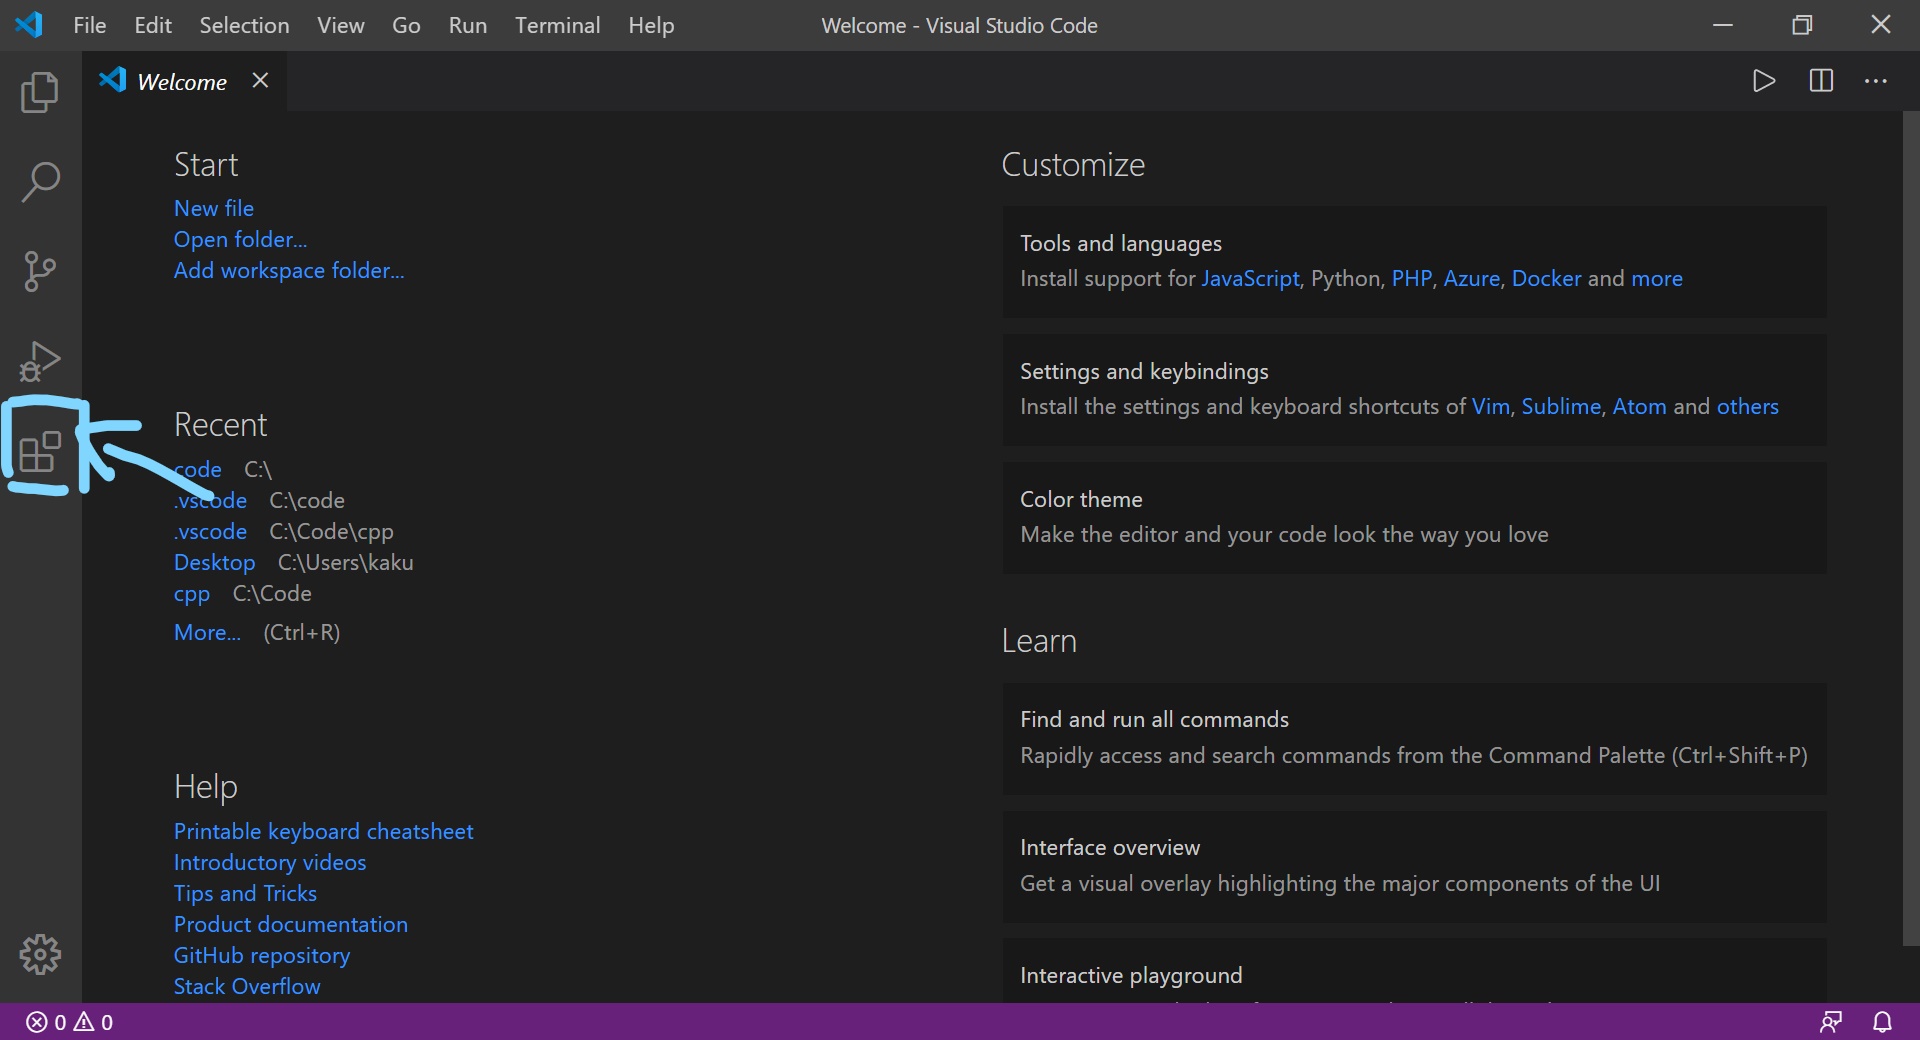This screenshot has height=1040, width=1920.
Task: Open the Manage gear icon
Action: tap(40, 954)
